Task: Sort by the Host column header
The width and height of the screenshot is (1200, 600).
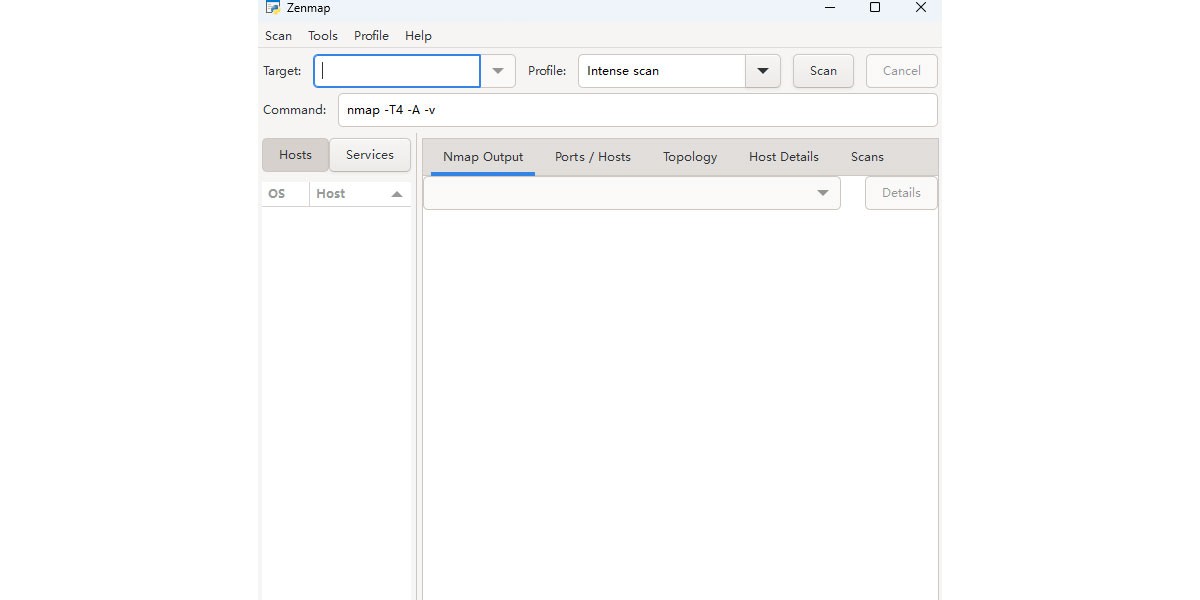Action: coord(360,194)
